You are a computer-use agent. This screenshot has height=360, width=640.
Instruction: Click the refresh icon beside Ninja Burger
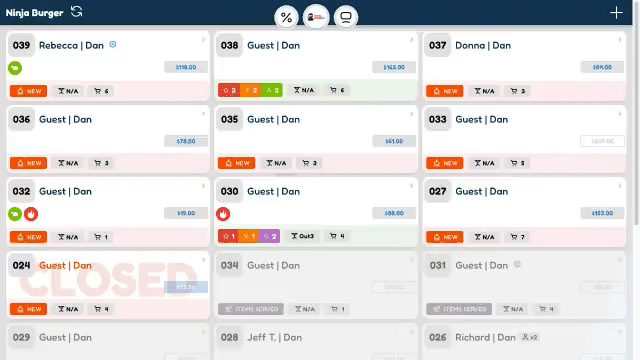(x=76, y=11)
